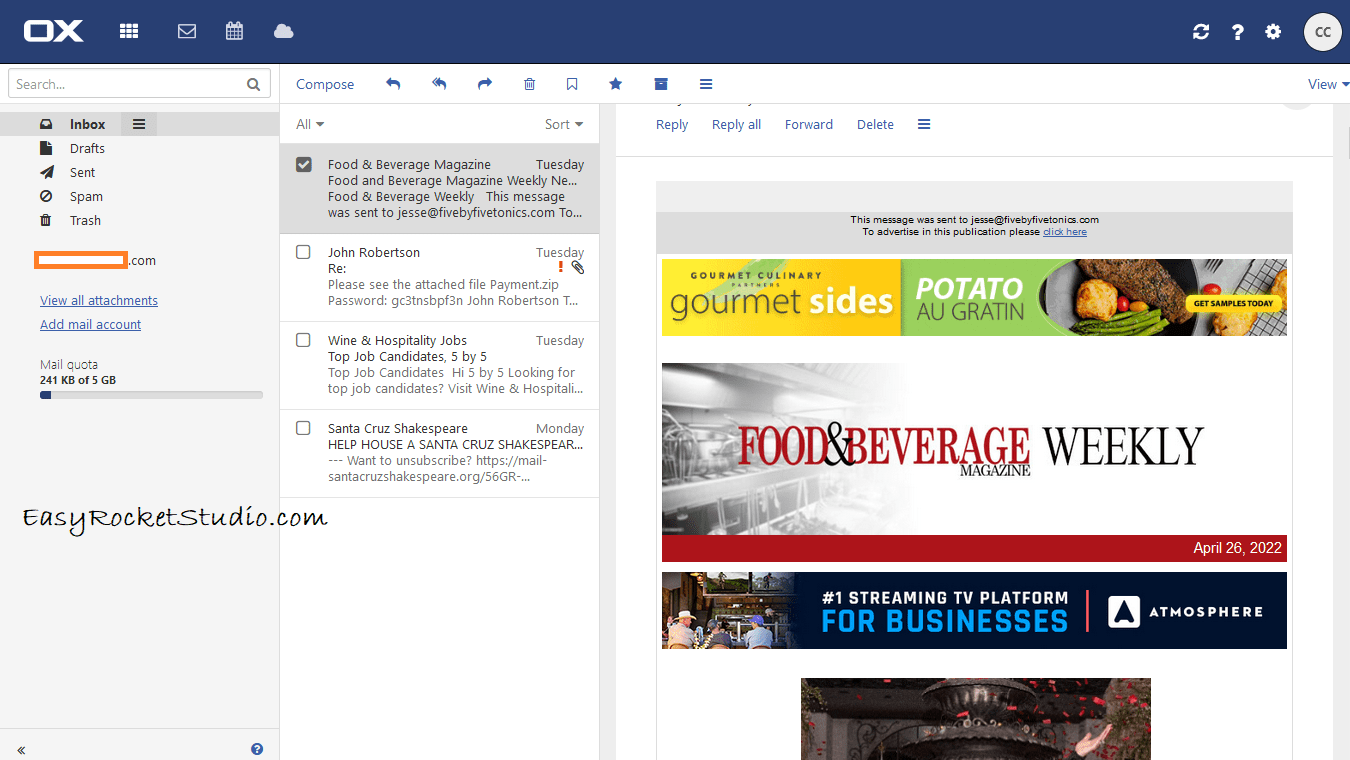Collapse the folder sidebar

pos(21,749)
